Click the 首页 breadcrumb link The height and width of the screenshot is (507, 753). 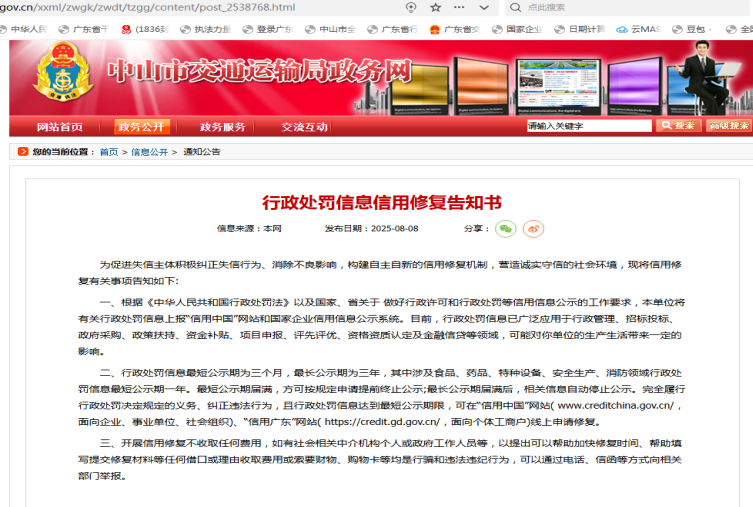(x=108, y=152)
